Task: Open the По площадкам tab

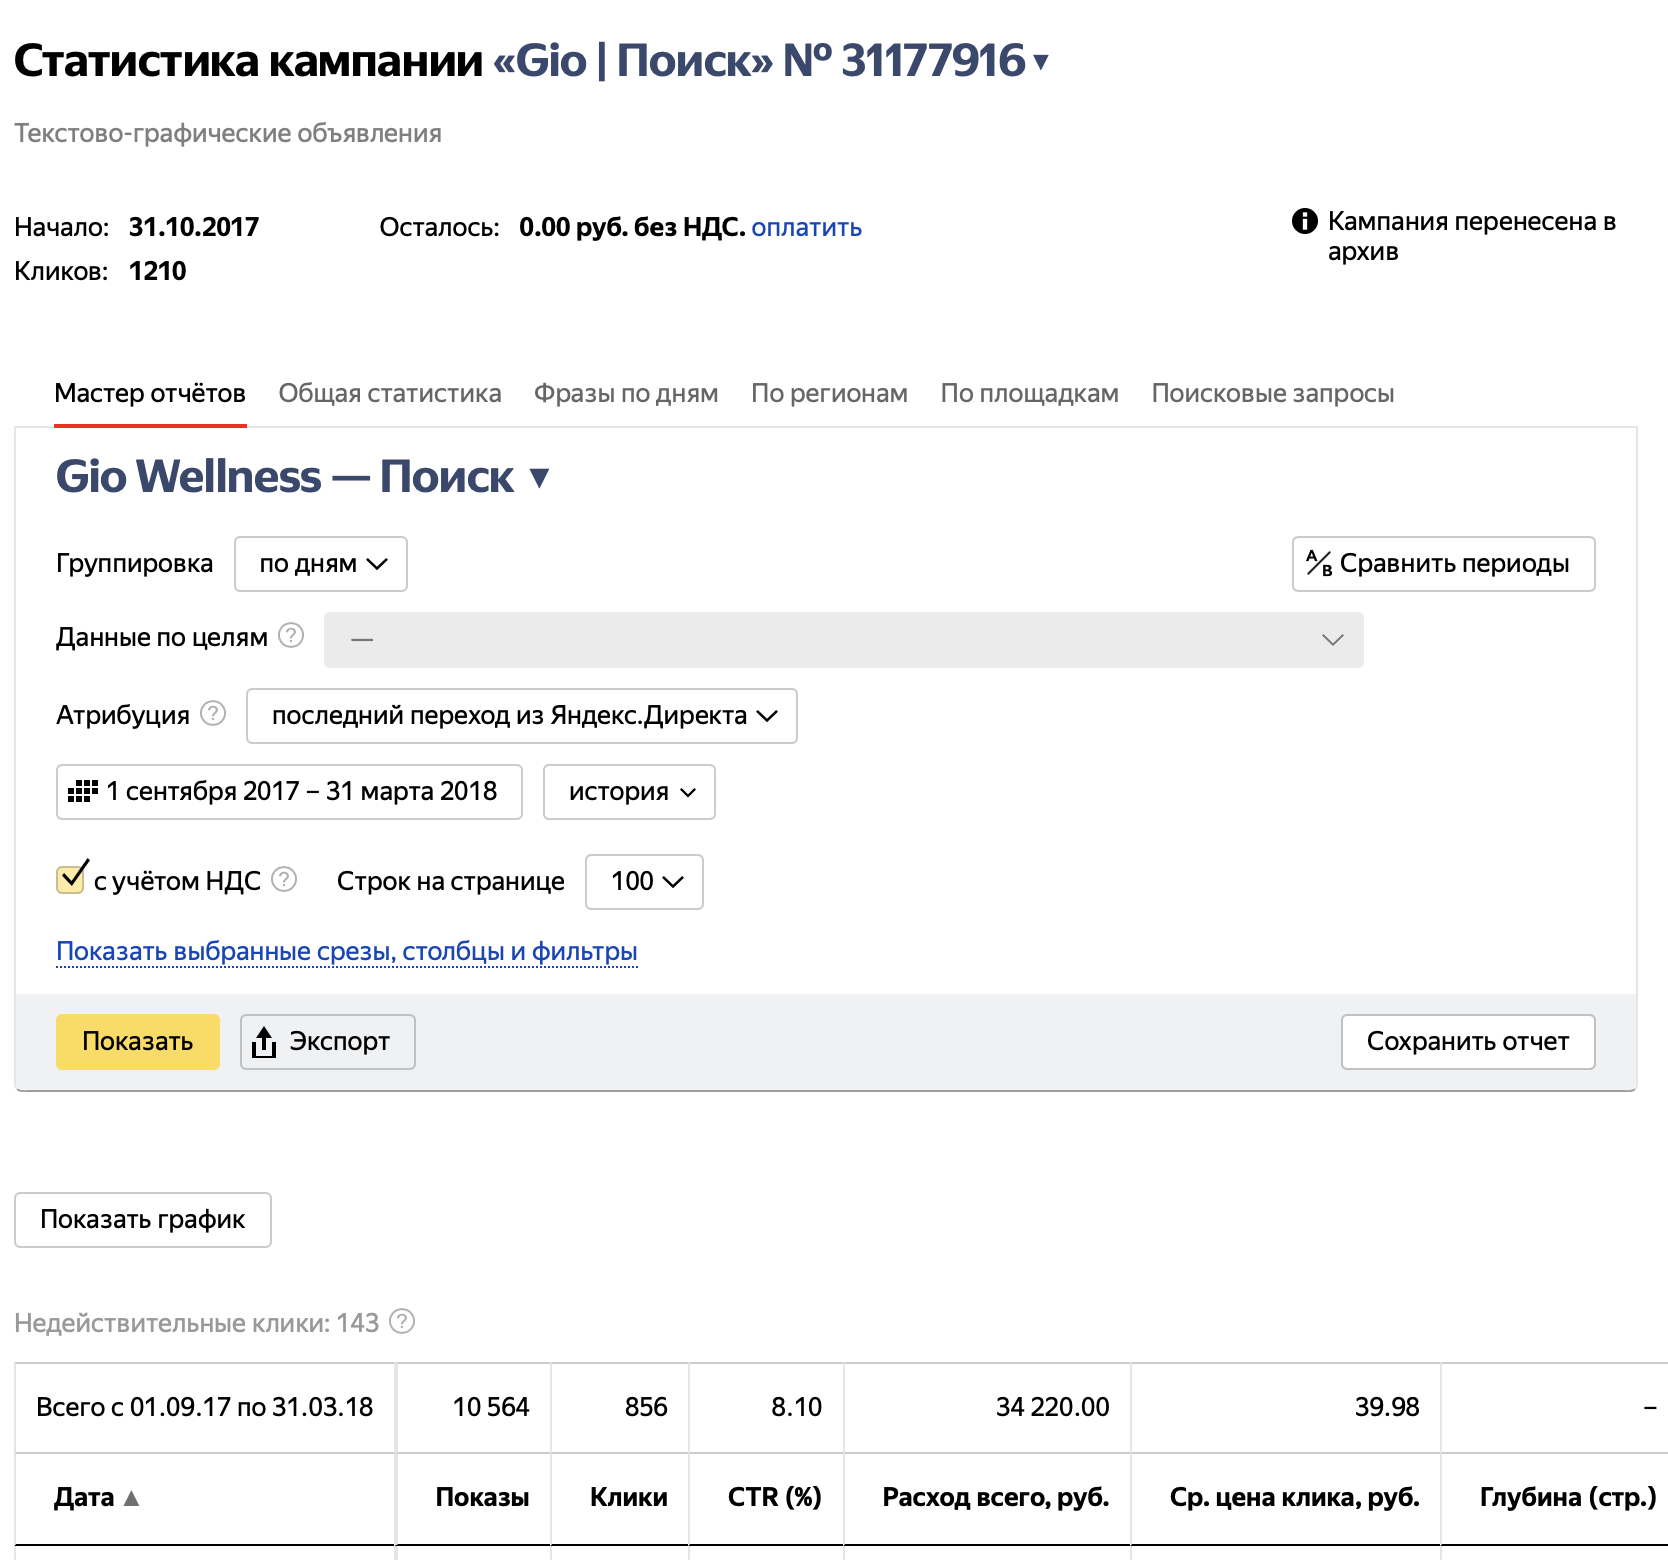Action: coord(1029,393)
